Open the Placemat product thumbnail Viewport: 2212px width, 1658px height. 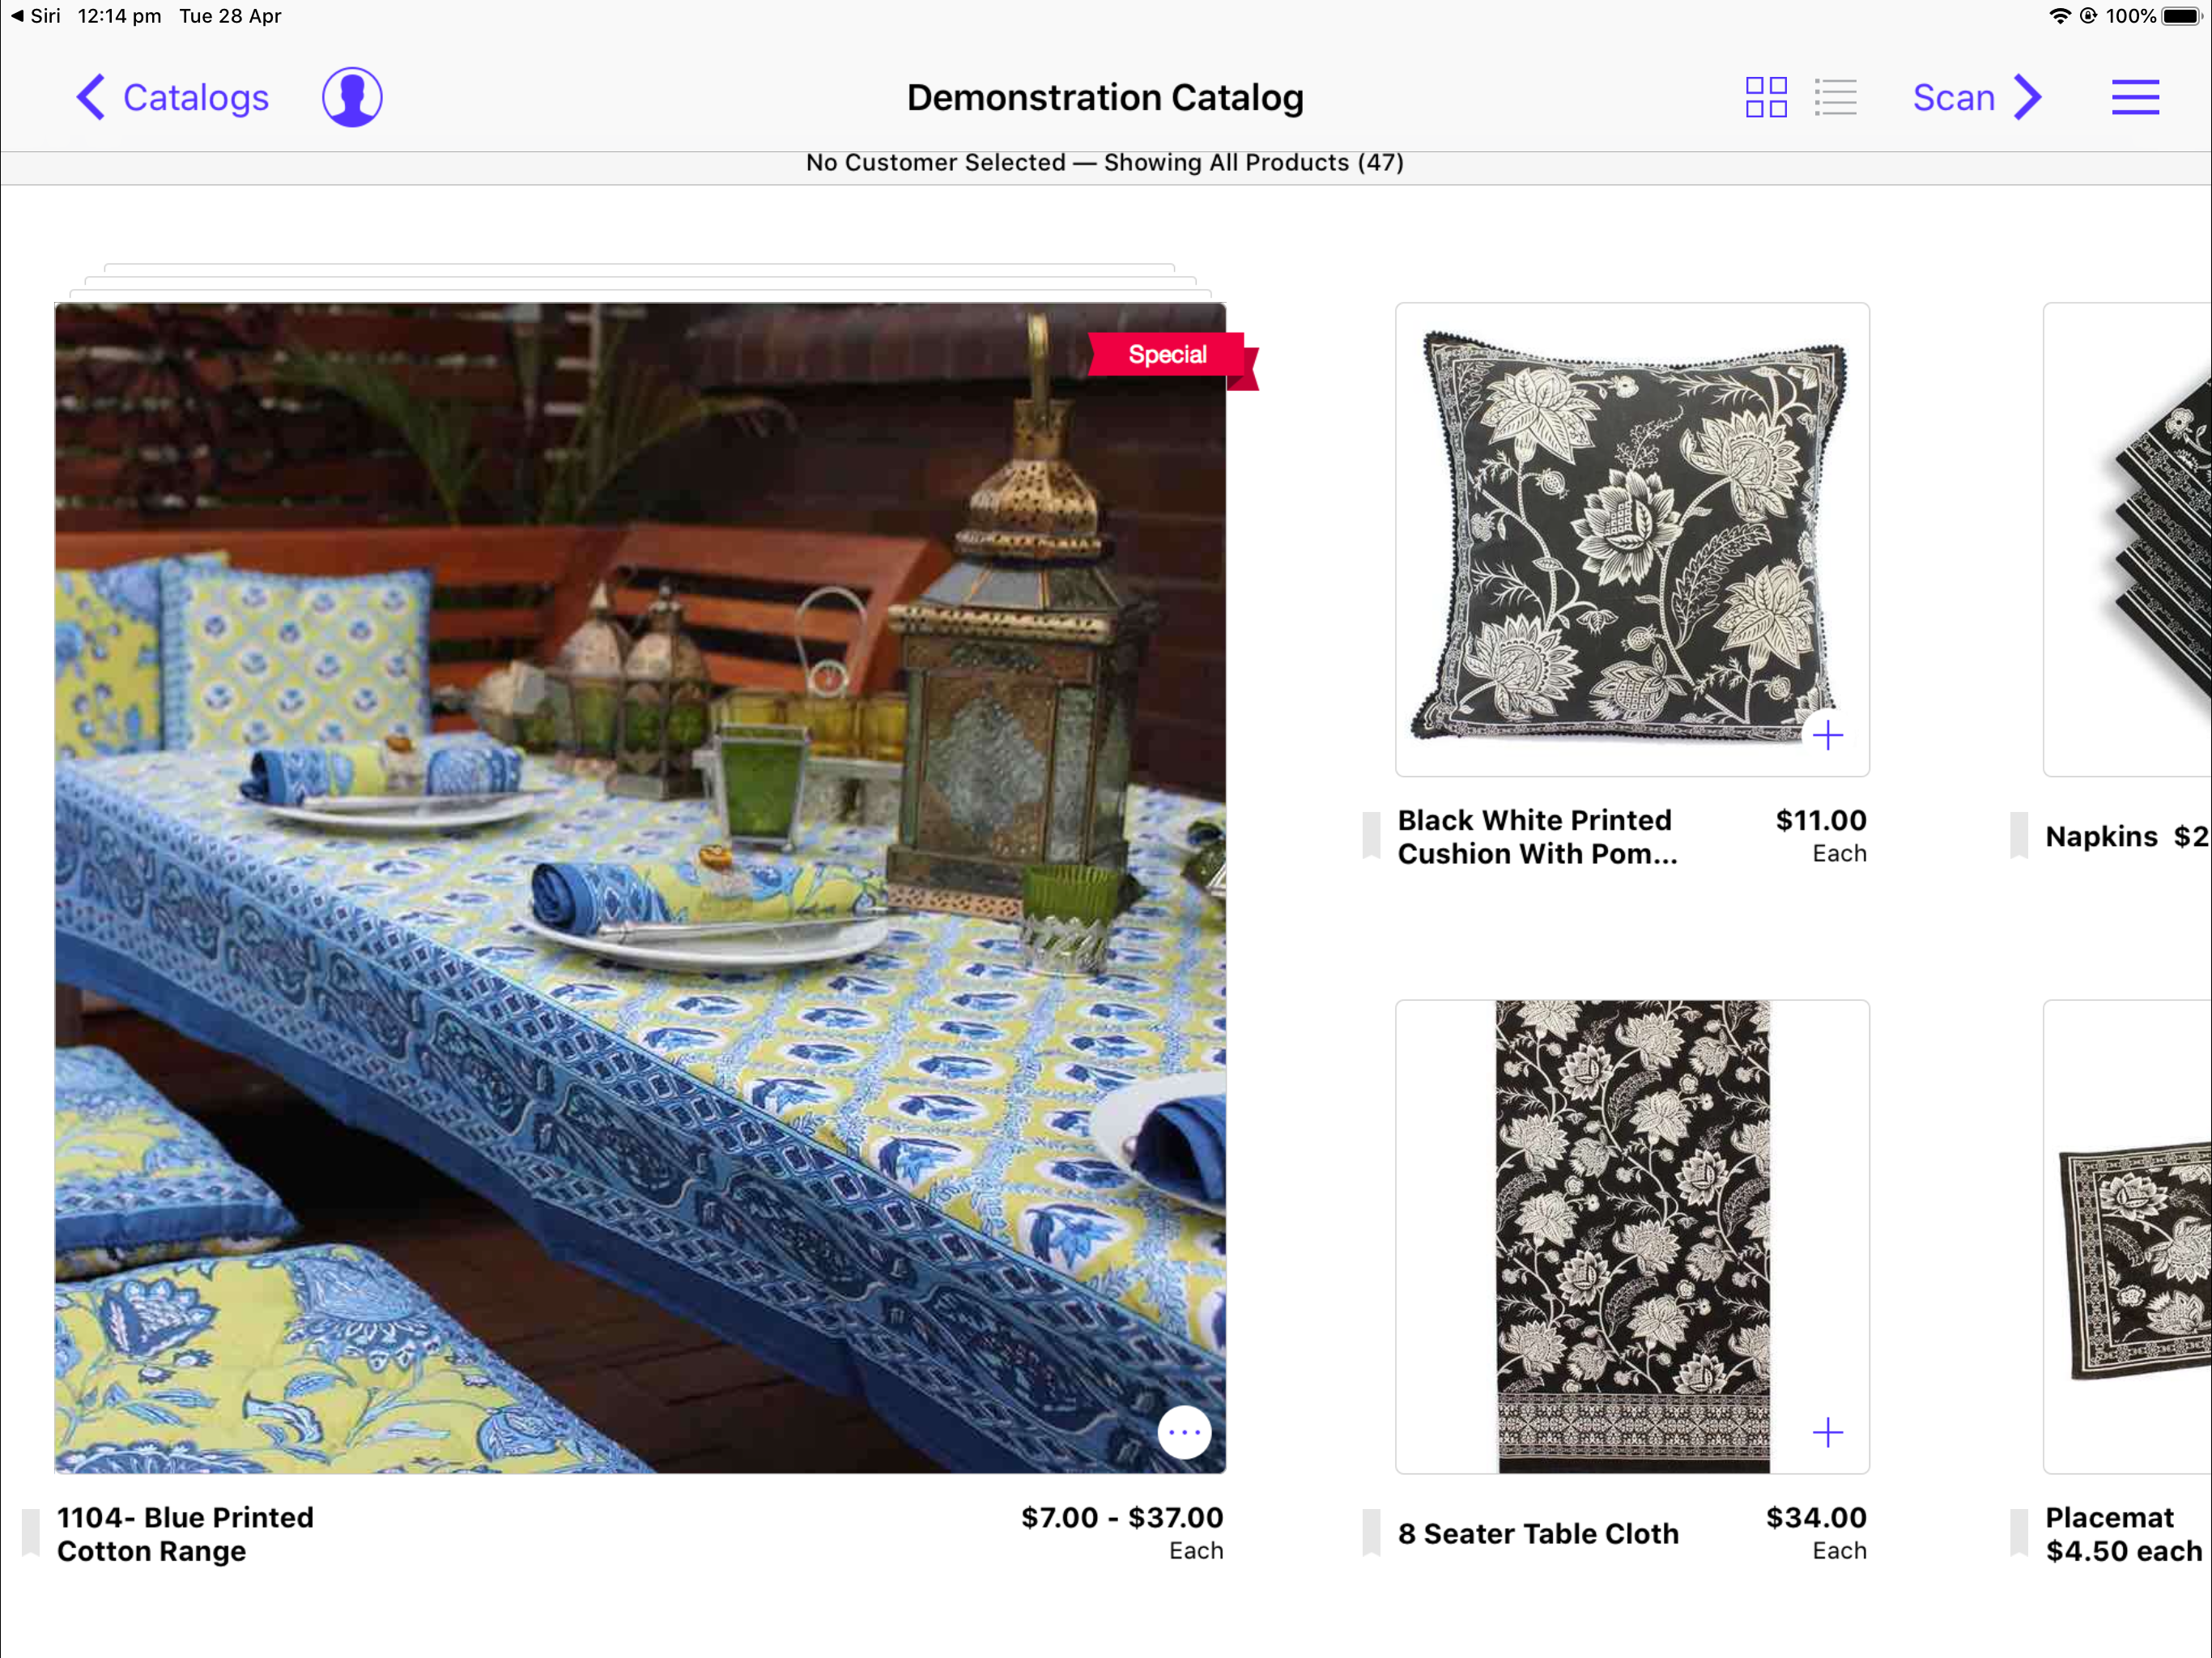click(x=2127, y=1237)
